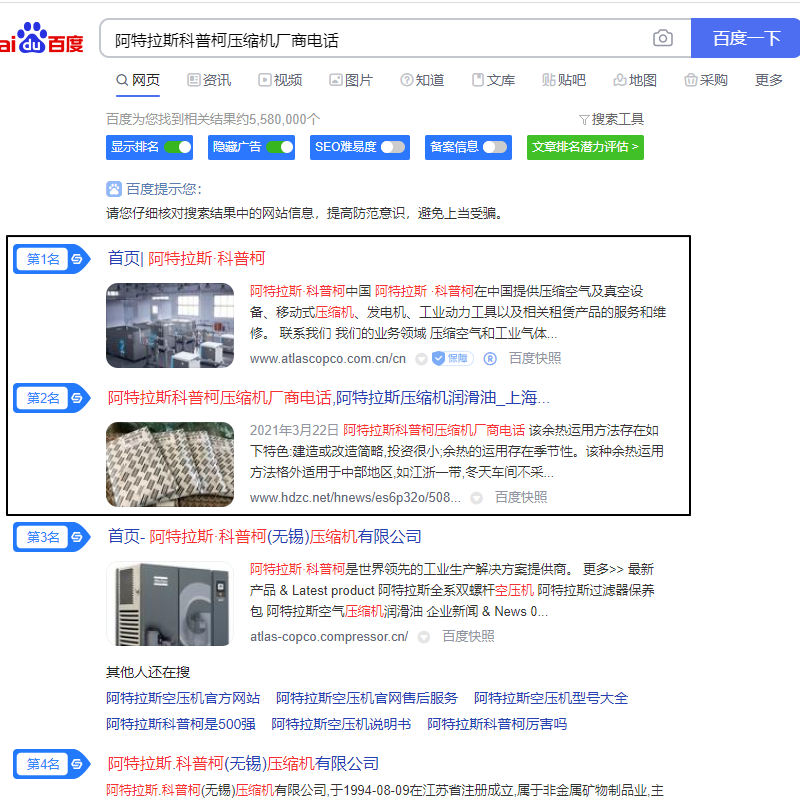Switch to the 资讯 tab
The image size is (800, 800).
209,80
